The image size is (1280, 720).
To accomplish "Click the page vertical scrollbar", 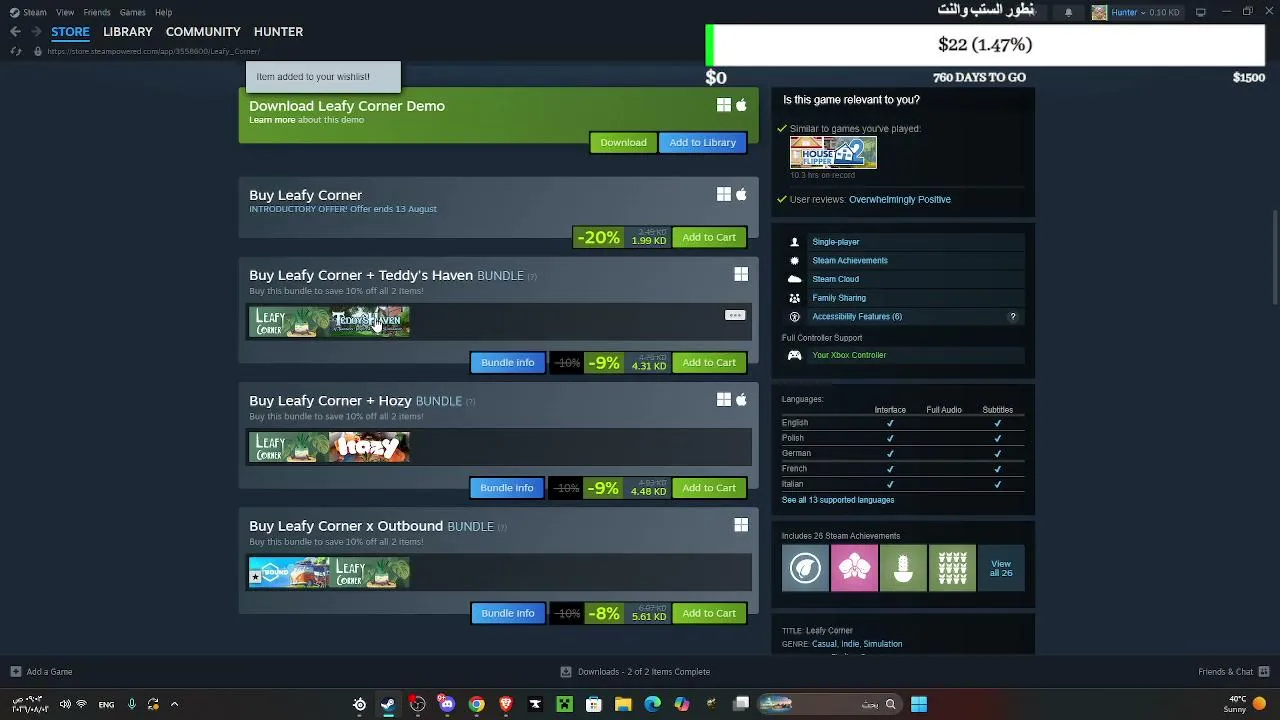I will coord(1275,256).
